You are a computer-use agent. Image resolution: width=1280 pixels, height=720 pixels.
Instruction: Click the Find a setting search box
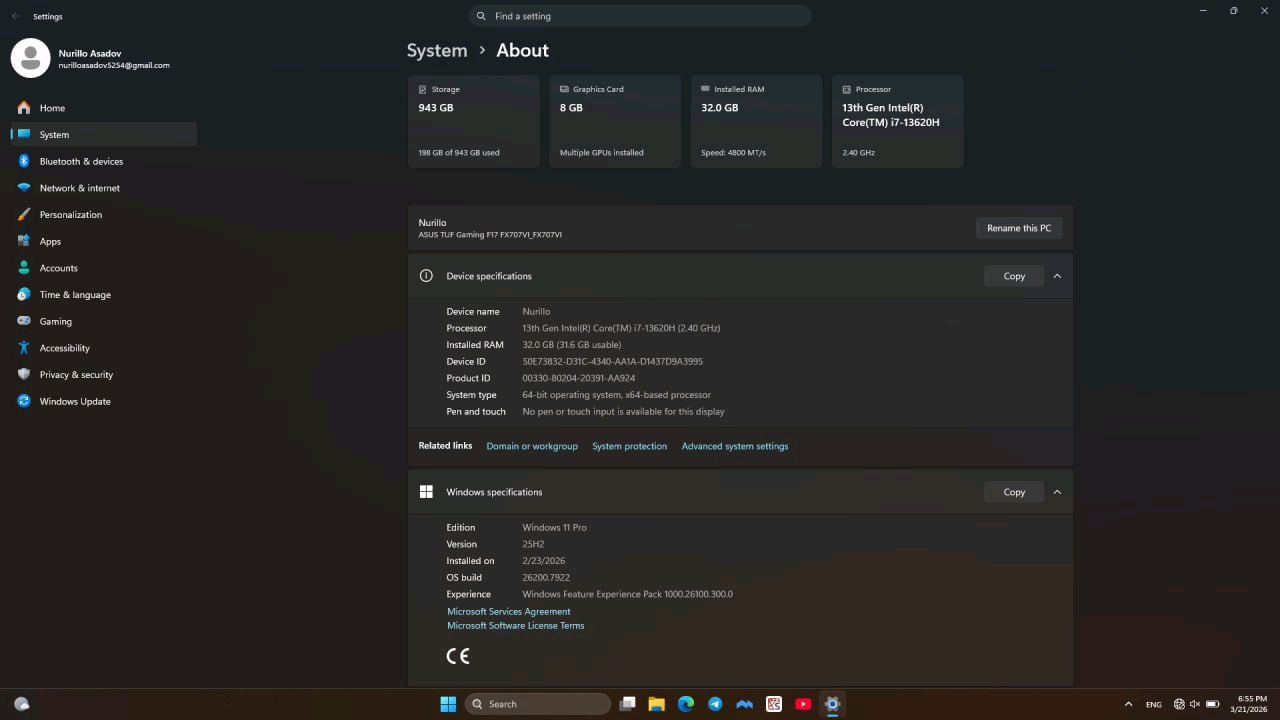(640, 16)
